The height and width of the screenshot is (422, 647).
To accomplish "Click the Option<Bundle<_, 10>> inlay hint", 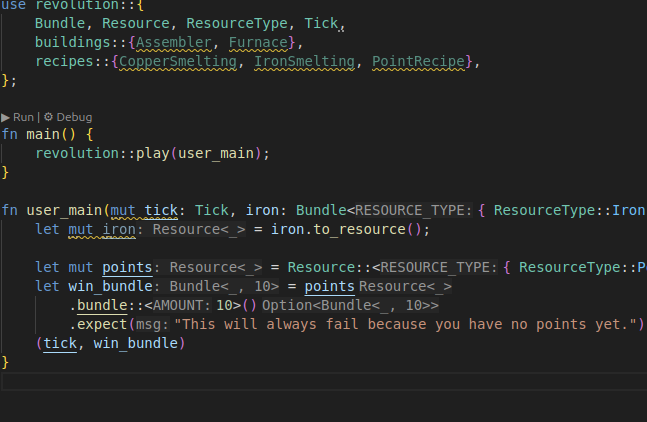I will click(350, 306).
